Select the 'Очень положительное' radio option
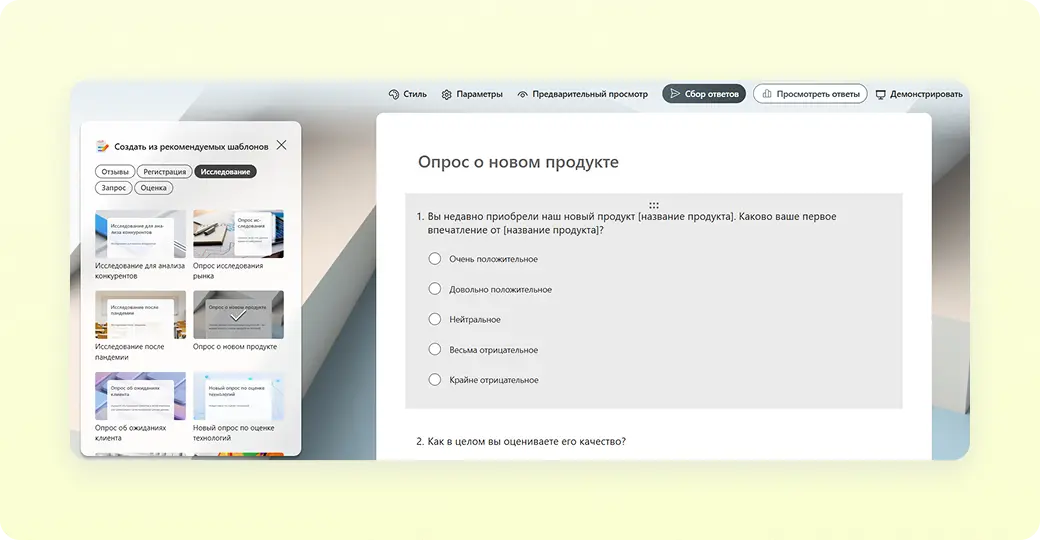Screen dimensions: 1040x540 pyautogui.click(x=435, y=259)
